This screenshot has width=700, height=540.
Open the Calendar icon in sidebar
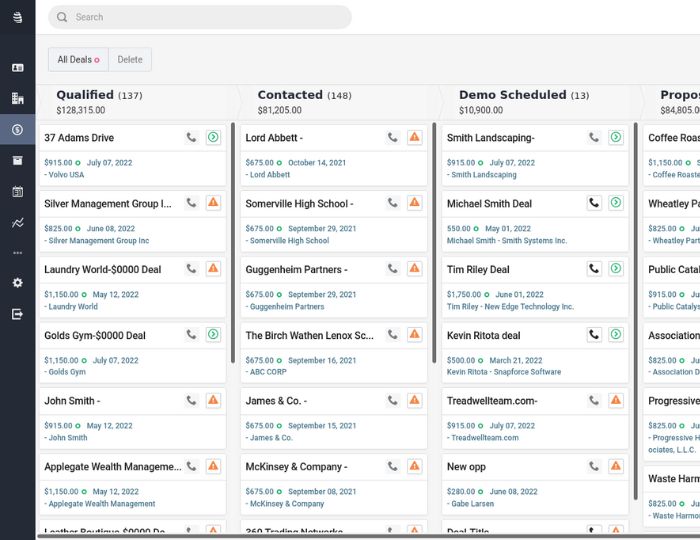[x=17, y=191]
